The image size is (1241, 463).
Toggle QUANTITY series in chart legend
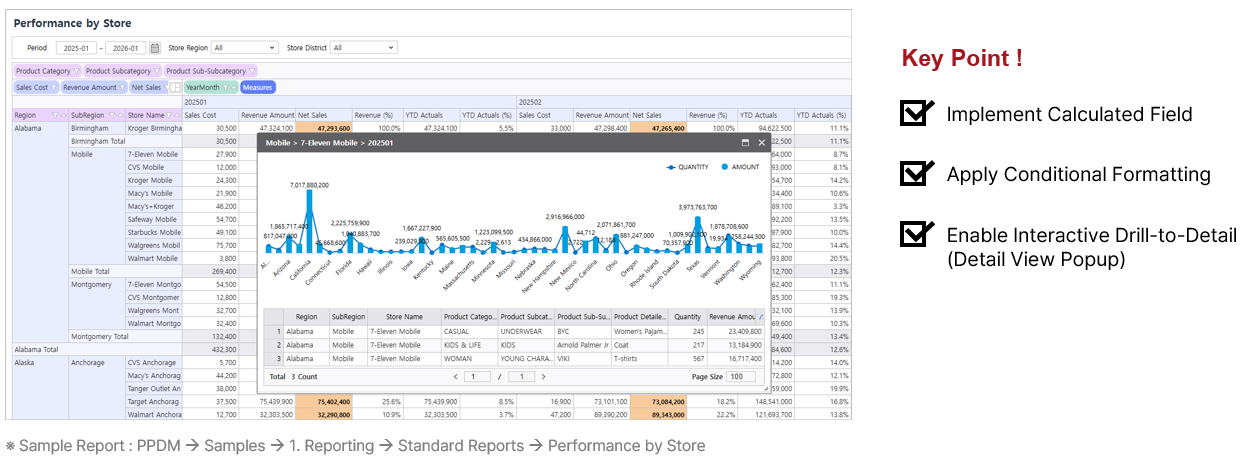pos(688,167)
